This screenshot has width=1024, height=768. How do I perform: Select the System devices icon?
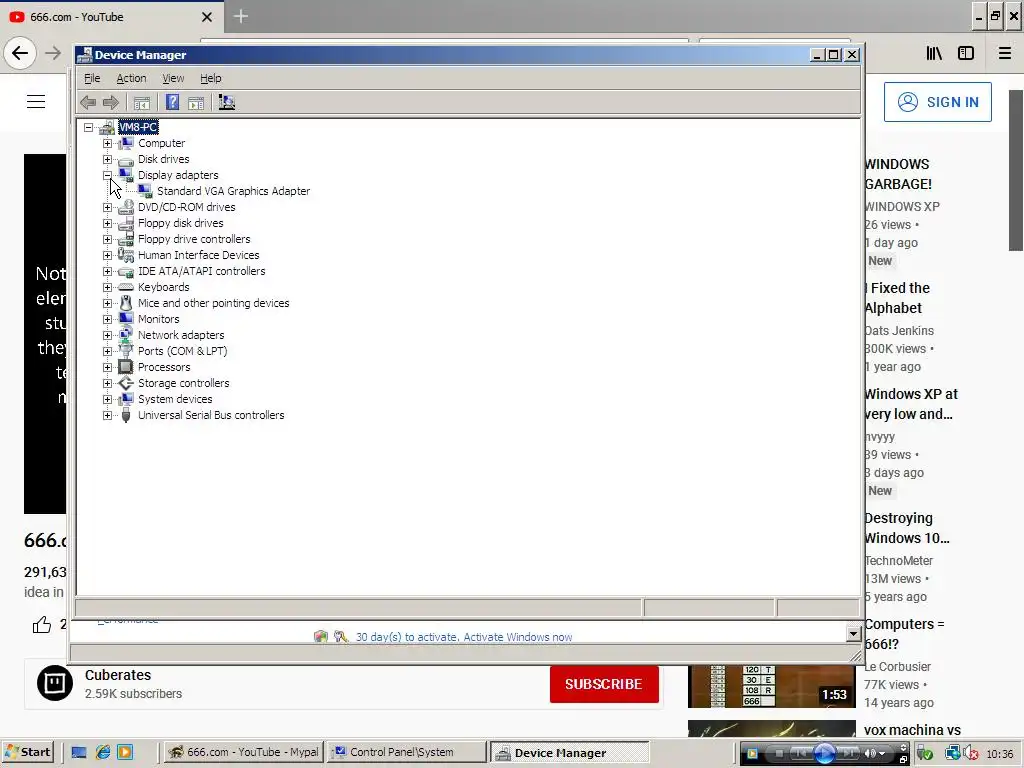pyautogui.click(x=126, y=399)
